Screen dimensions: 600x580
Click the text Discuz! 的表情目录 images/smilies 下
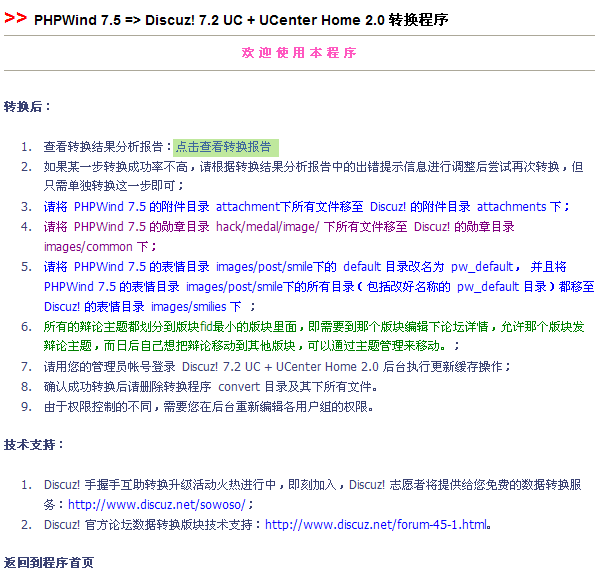143,306
